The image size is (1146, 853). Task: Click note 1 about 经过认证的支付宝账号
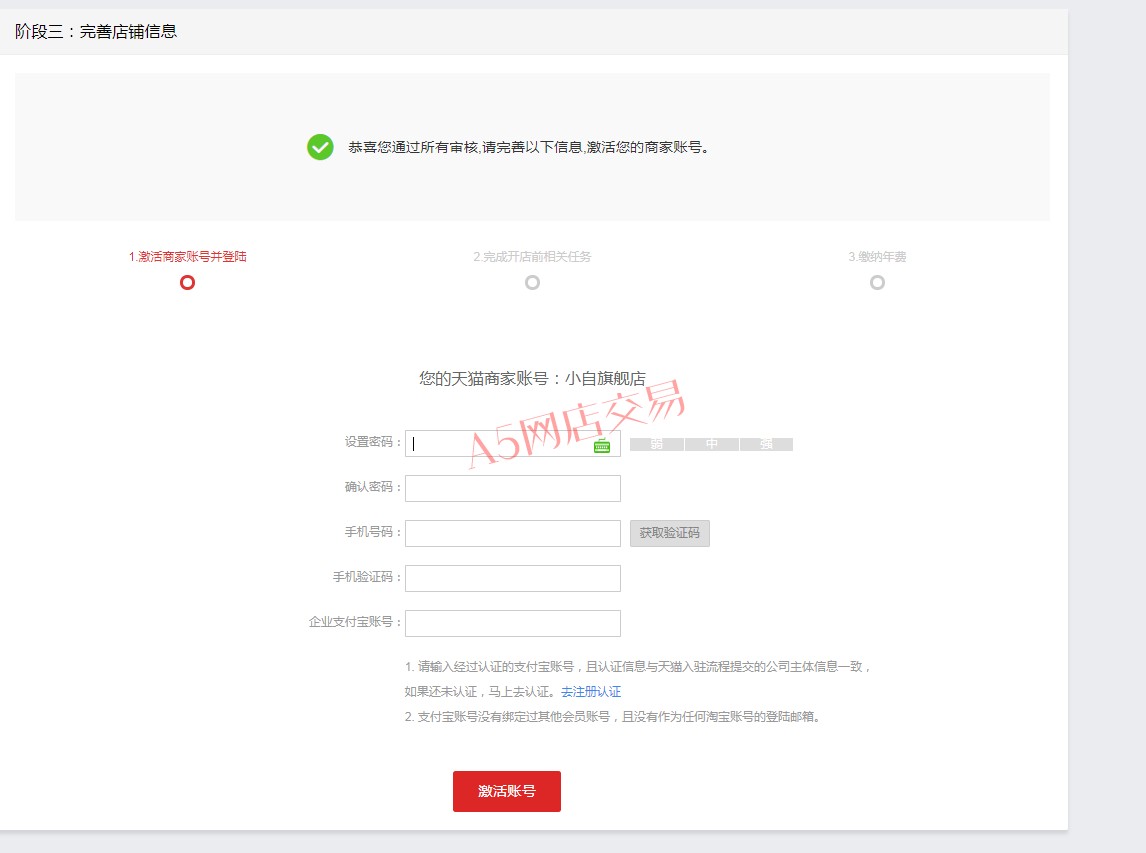(x=637, y=667)
